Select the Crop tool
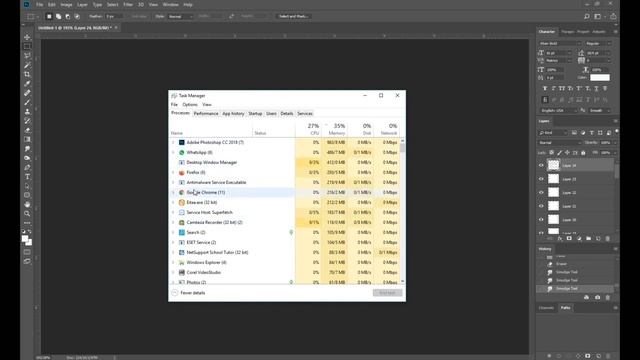The width and height of the screenshot is (640, 360). [27, 74]
